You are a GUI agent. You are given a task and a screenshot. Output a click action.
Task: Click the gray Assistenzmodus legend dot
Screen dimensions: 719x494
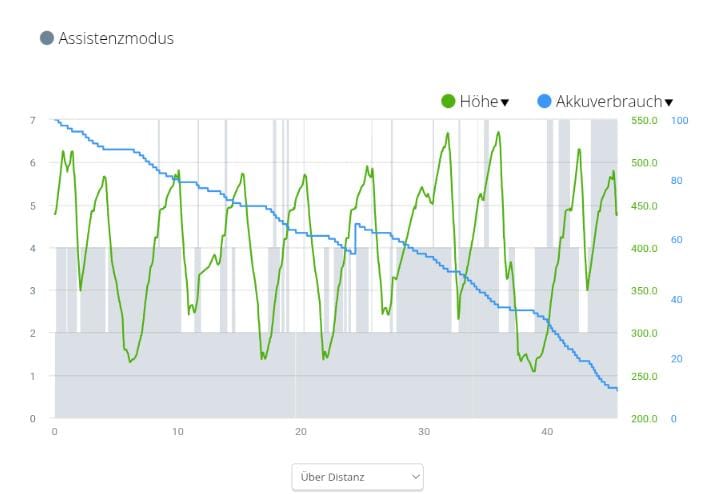[x=46, y=39]
